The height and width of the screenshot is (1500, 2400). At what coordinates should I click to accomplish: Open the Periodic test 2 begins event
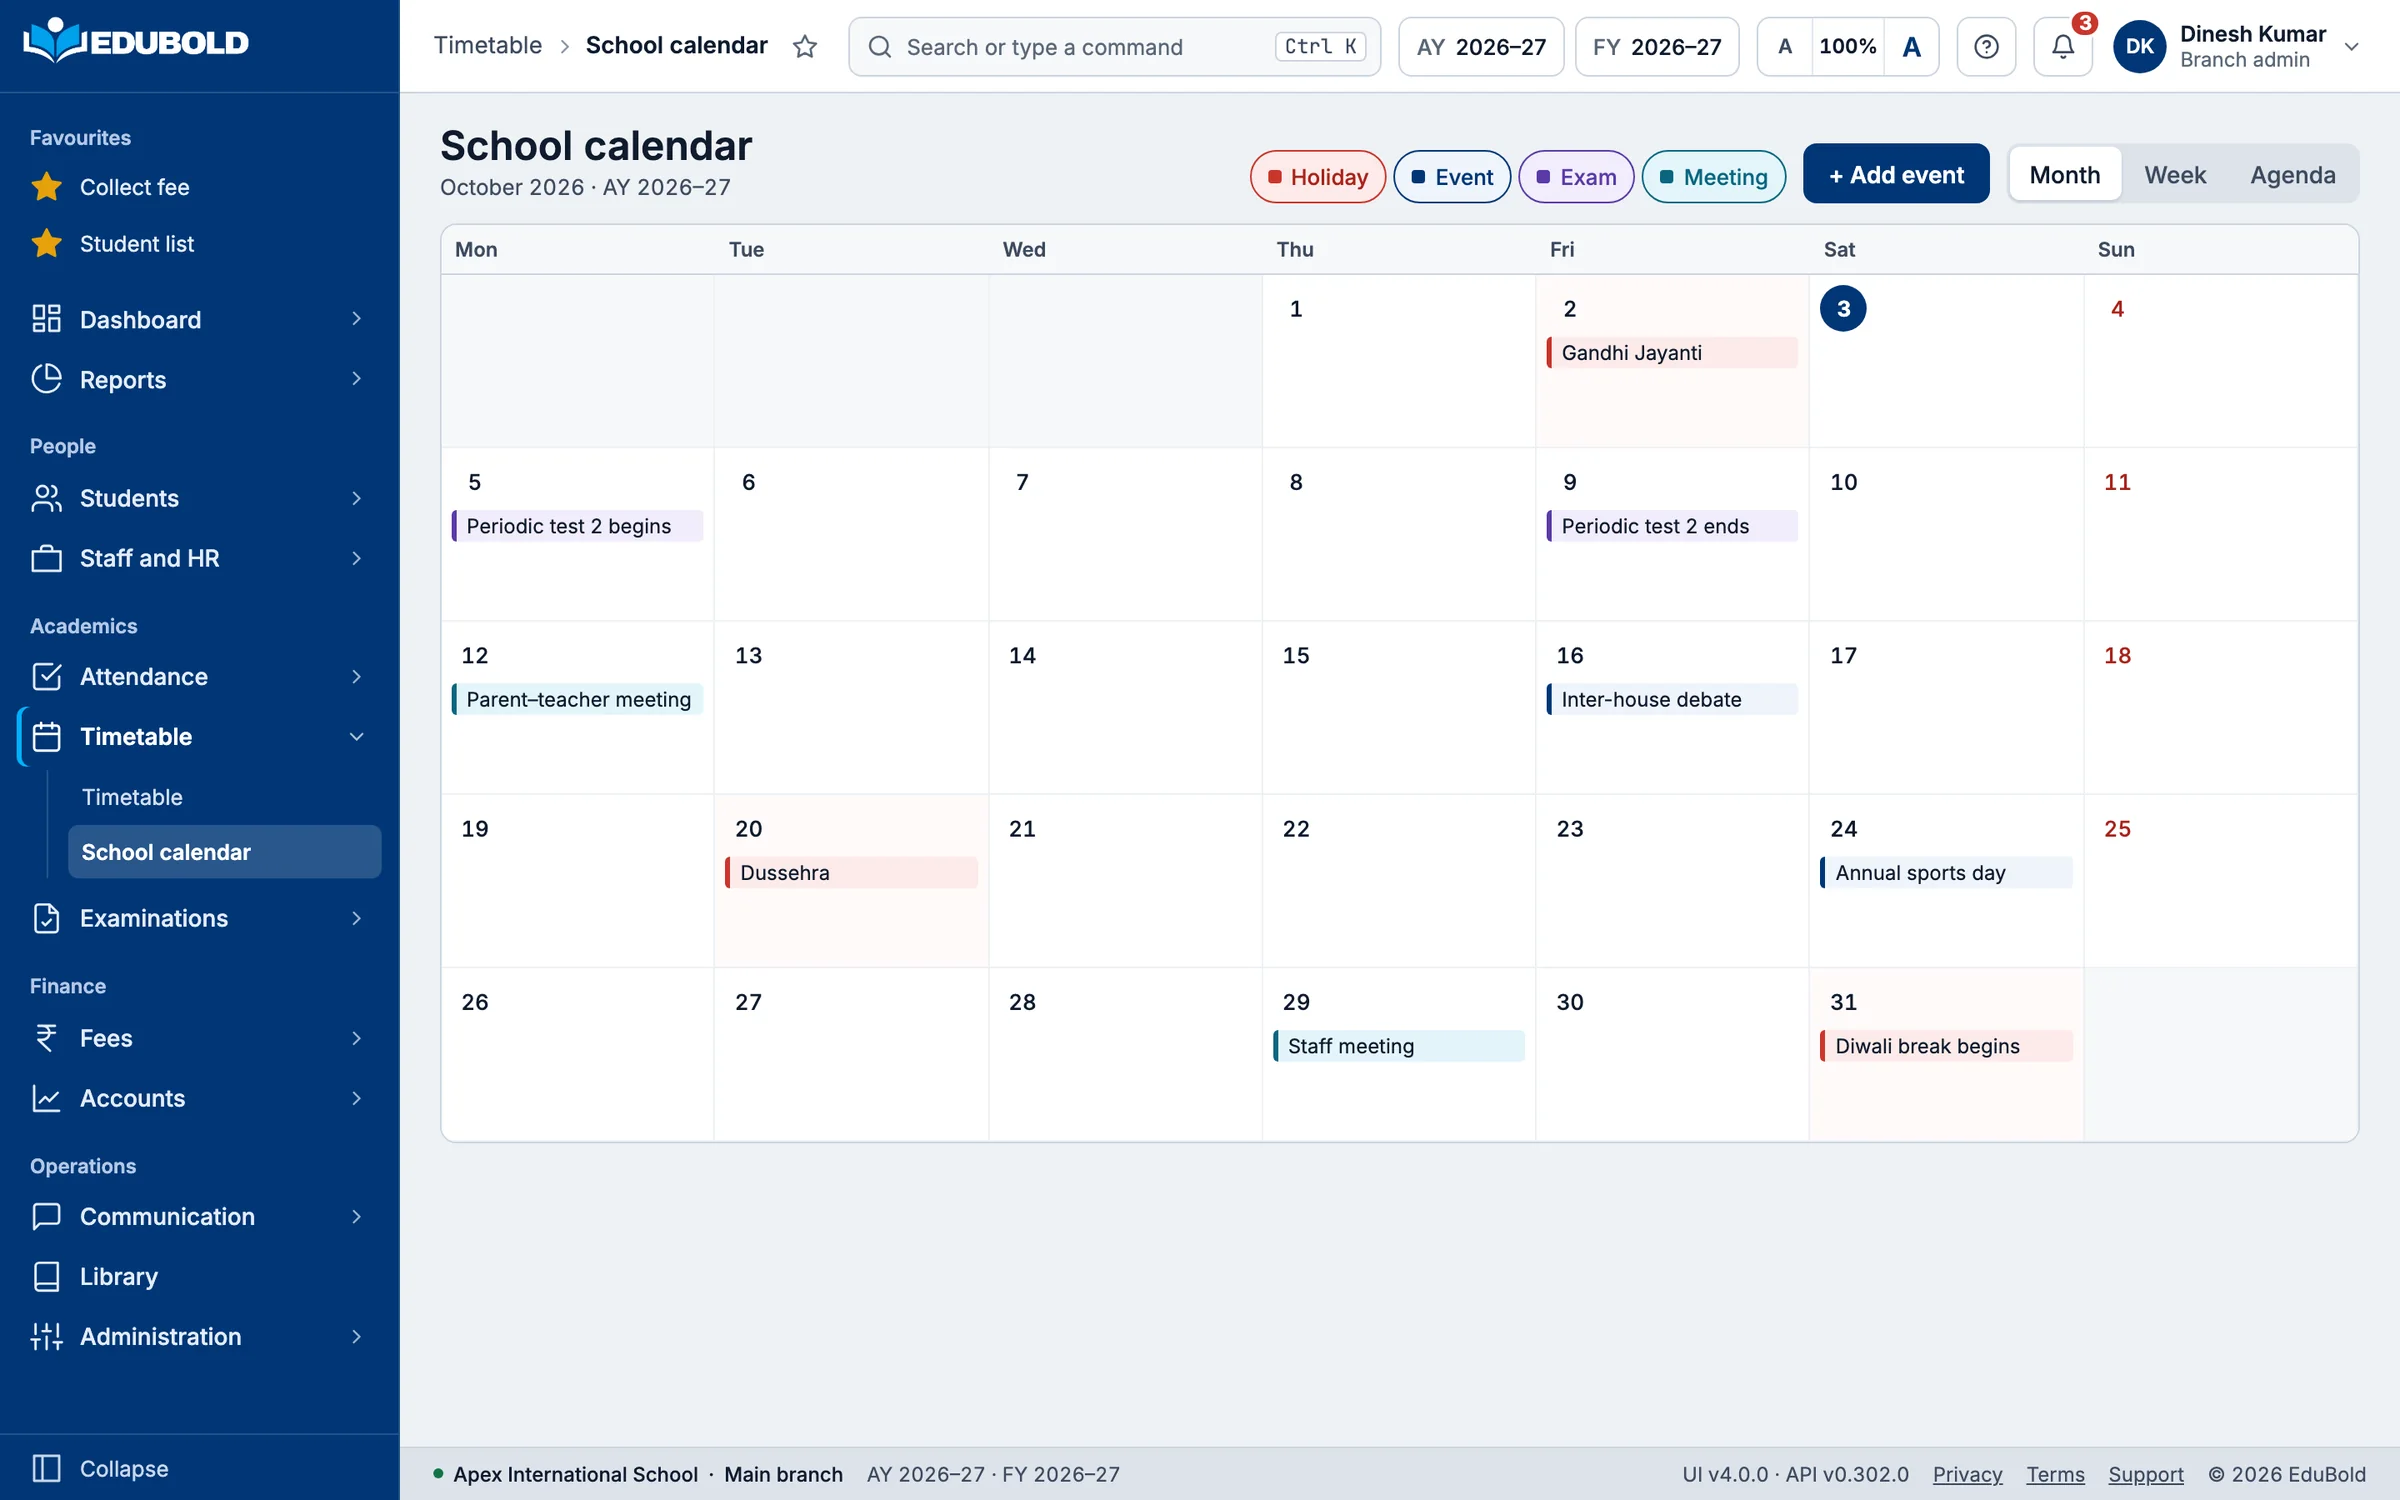tap(577, 526)
